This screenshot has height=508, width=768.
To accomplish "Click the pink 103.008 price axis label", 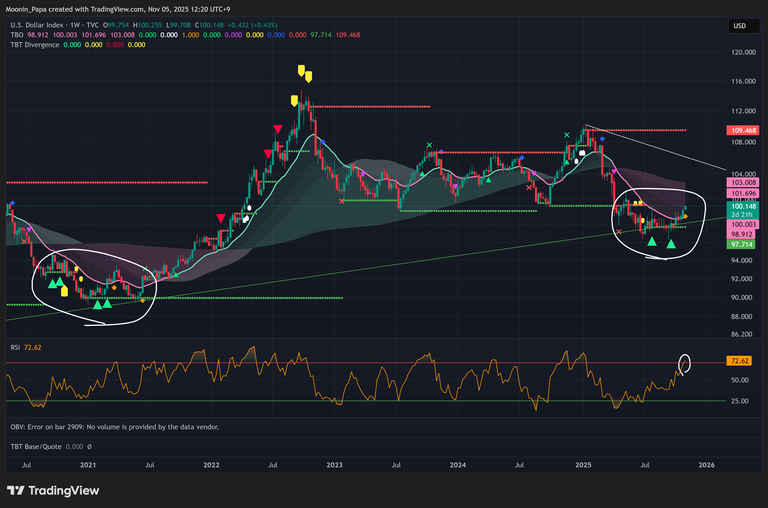I will click(x=745, y=183).
